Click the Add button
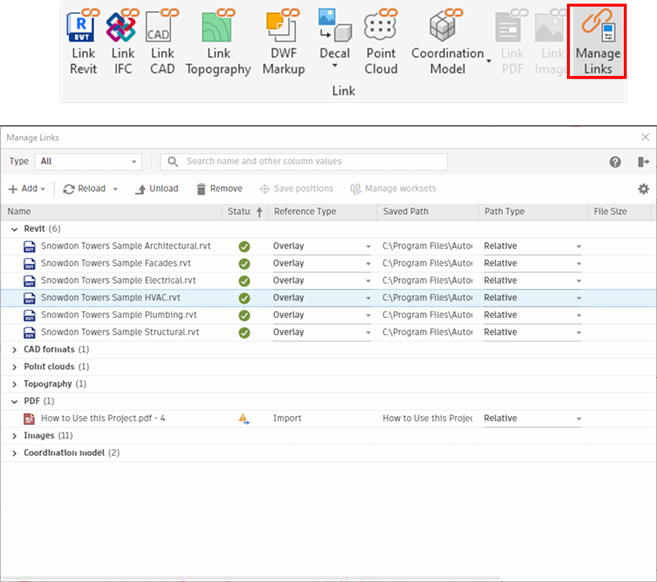Screen dimensions: 657x582 [x=26, y=189]
